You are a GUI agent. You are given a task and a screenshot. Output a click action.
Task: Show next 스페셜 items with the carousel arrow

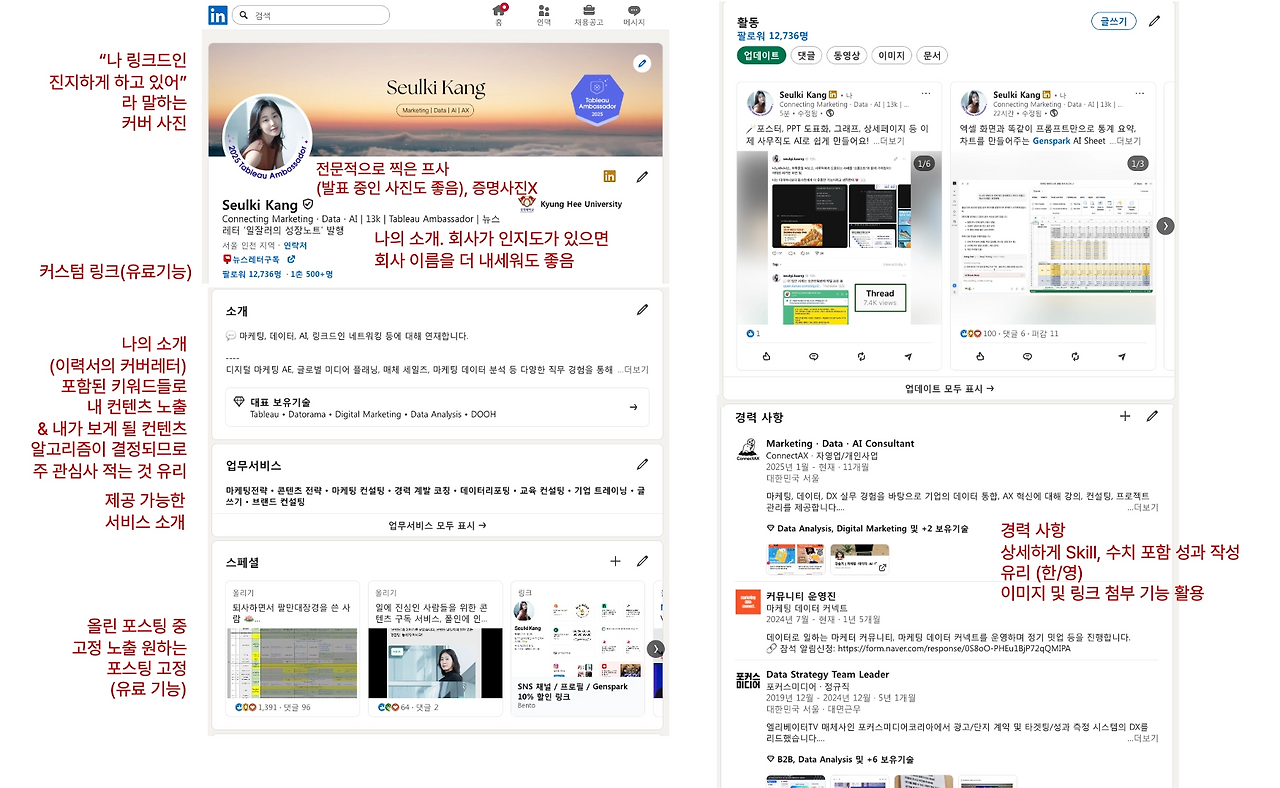(655, 649)
